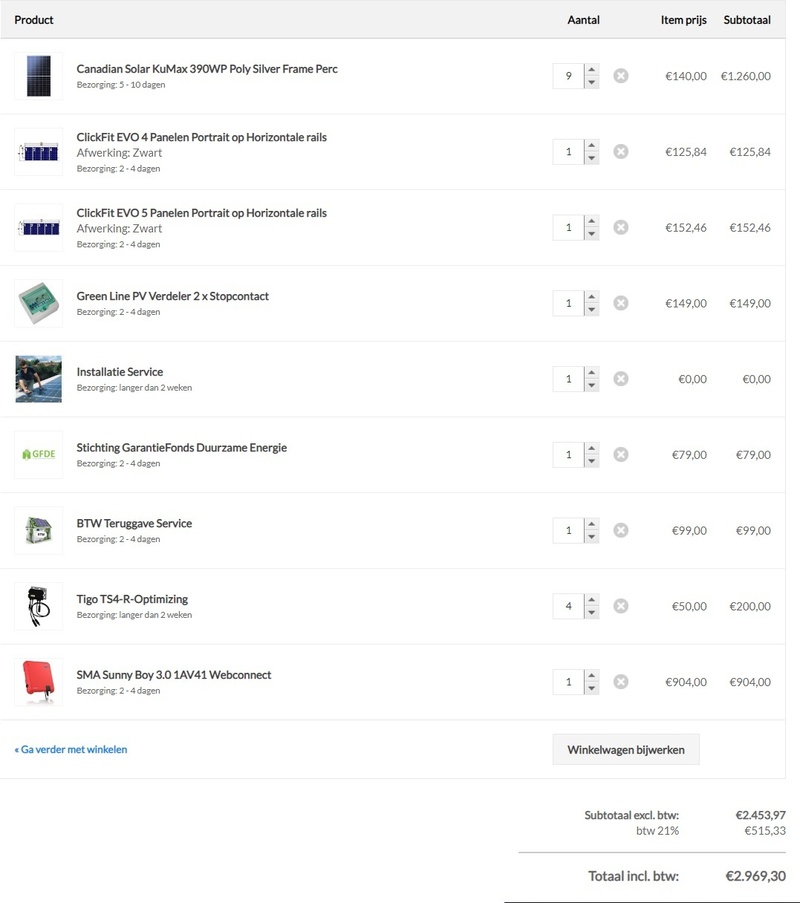The image size is (800, 903).
Task: Increase Canadian Solar panel quantity by one
Action: (x=591, y=70)
